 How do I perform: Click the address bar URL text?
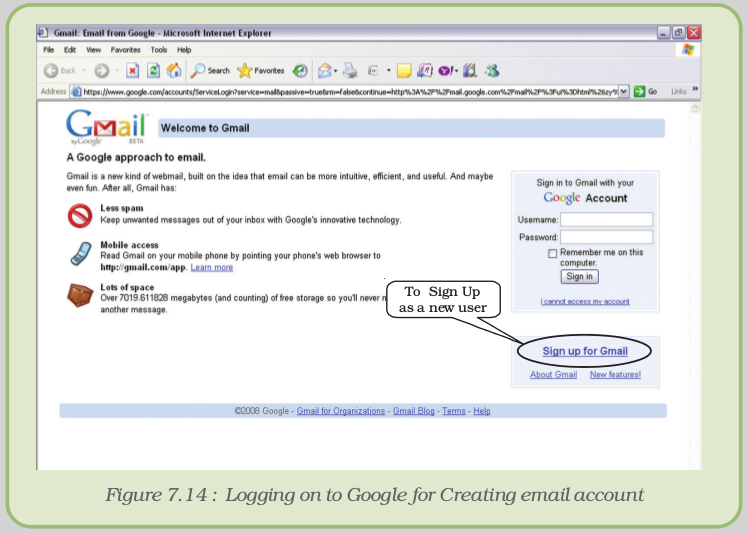click(x=350, y=91)
